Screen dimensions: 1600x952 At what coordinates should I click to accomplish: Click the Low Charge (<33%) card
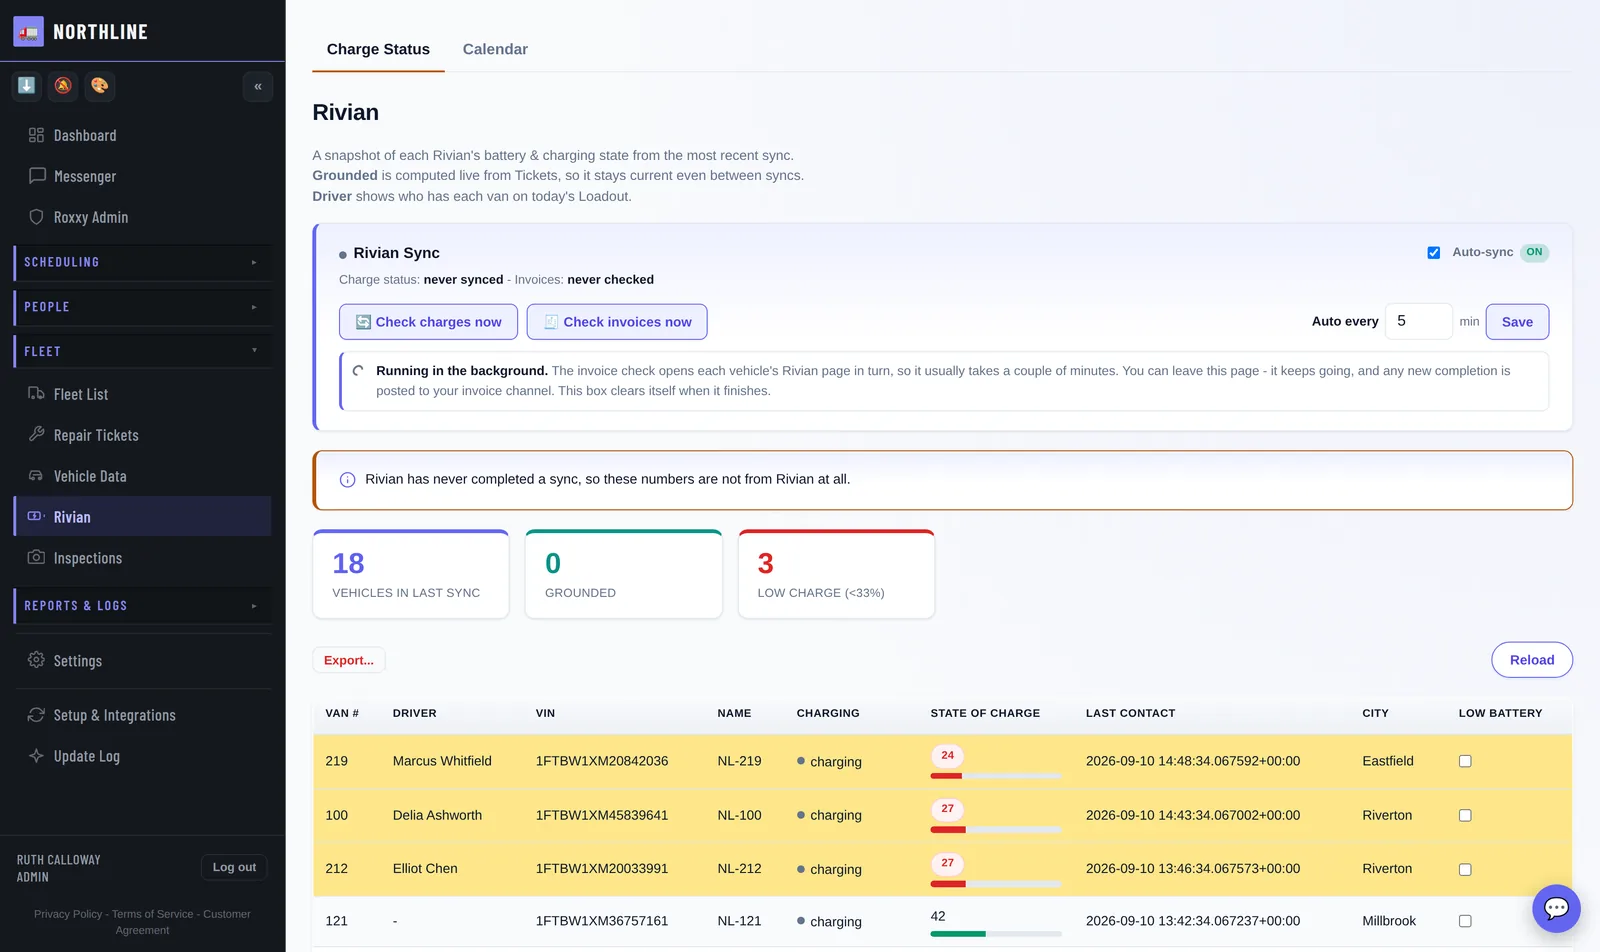(836, 574)
